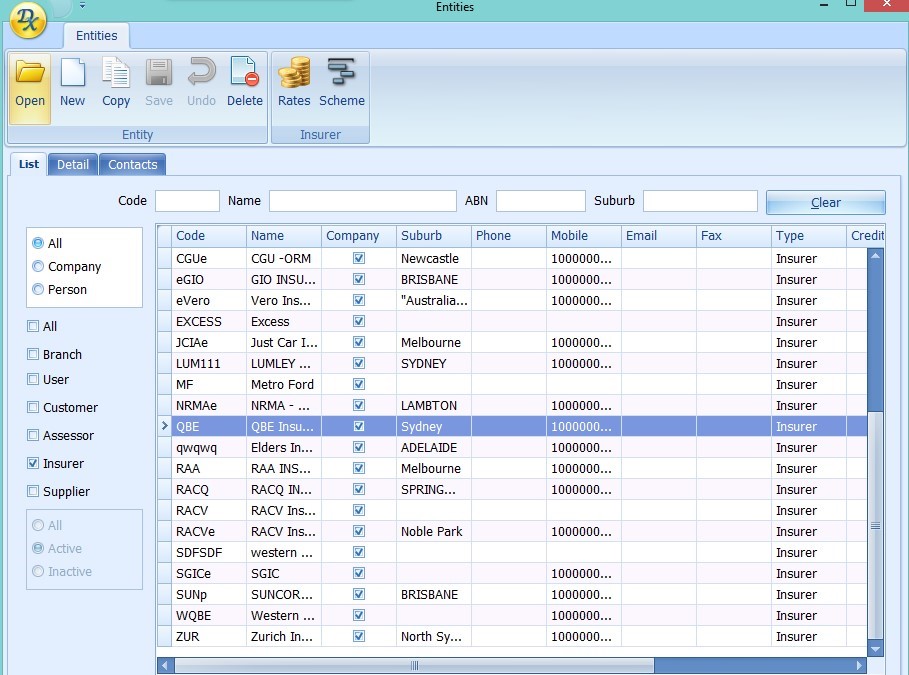Select the SUNp row code

point(209,594)
